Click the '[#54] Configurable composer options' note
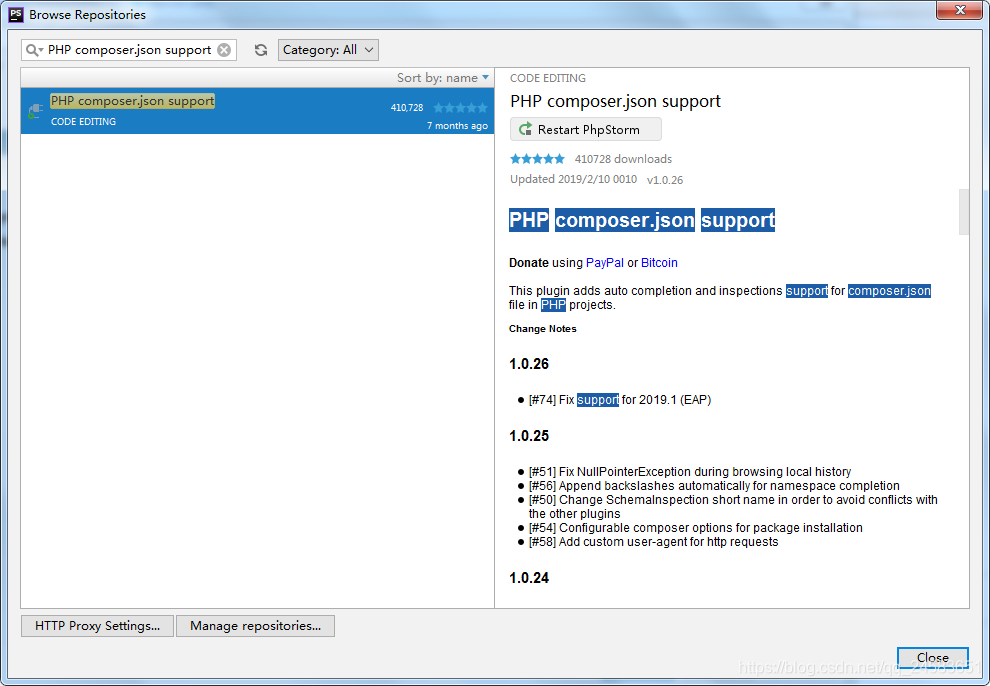Image resolution: width=990 pixels, height=686 pixels. 696,528
